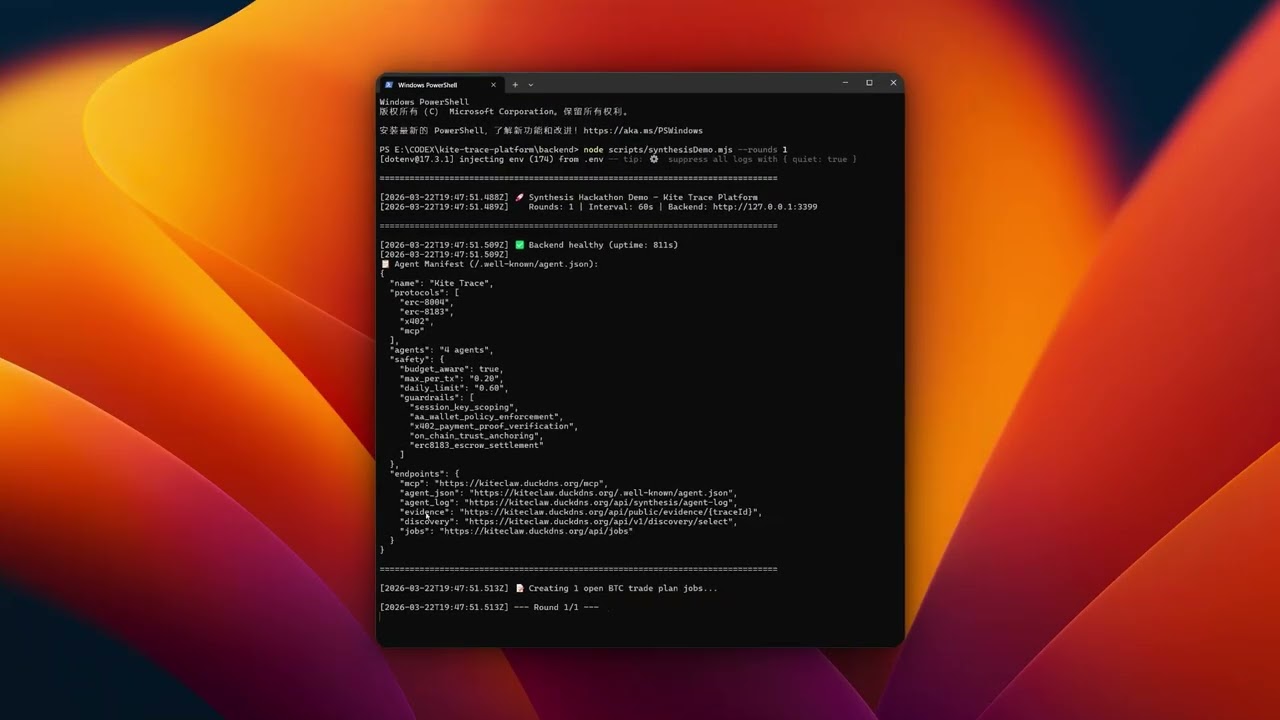Image resolution: width=1280 pixels, height=720 pixels.
Task: Click the '--- Round 1/1 ---' log line
Action: click(x=556, y=607)
